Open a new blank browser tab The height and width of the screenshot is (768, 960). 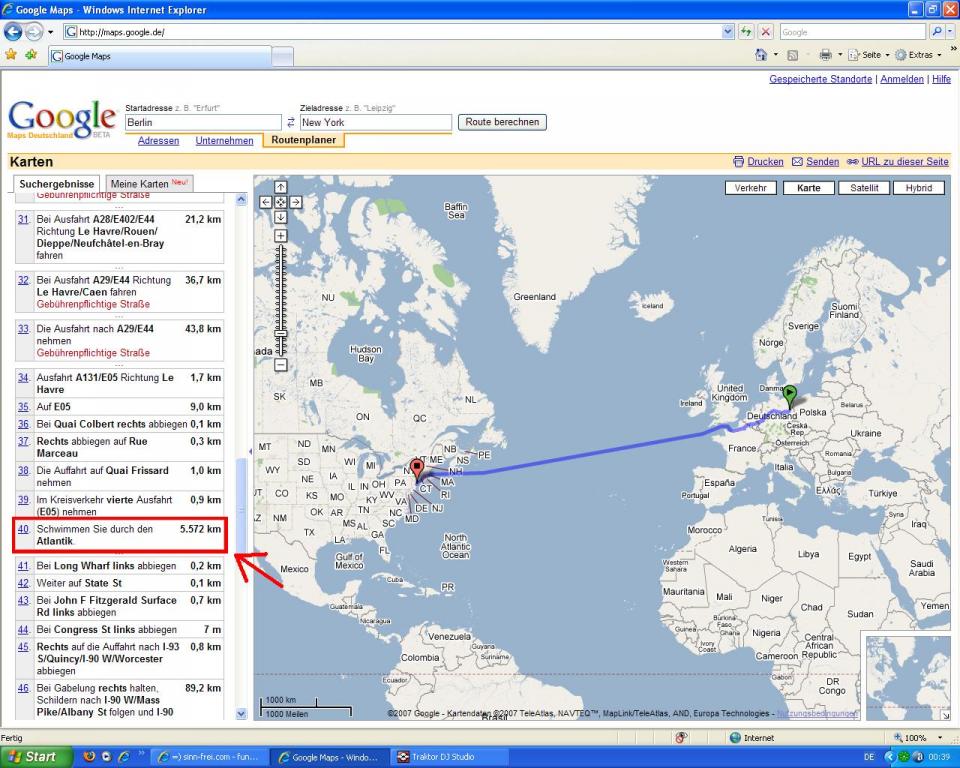point(282,57)
